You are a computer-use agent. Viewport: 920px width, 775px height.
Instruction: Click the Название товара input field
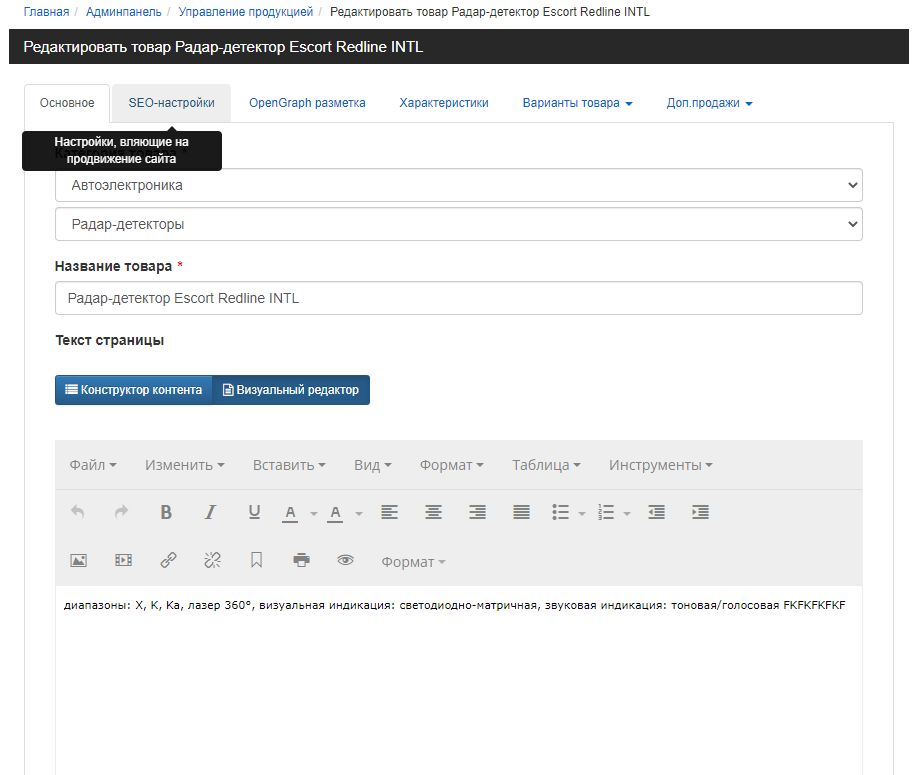tap(459, 298)
